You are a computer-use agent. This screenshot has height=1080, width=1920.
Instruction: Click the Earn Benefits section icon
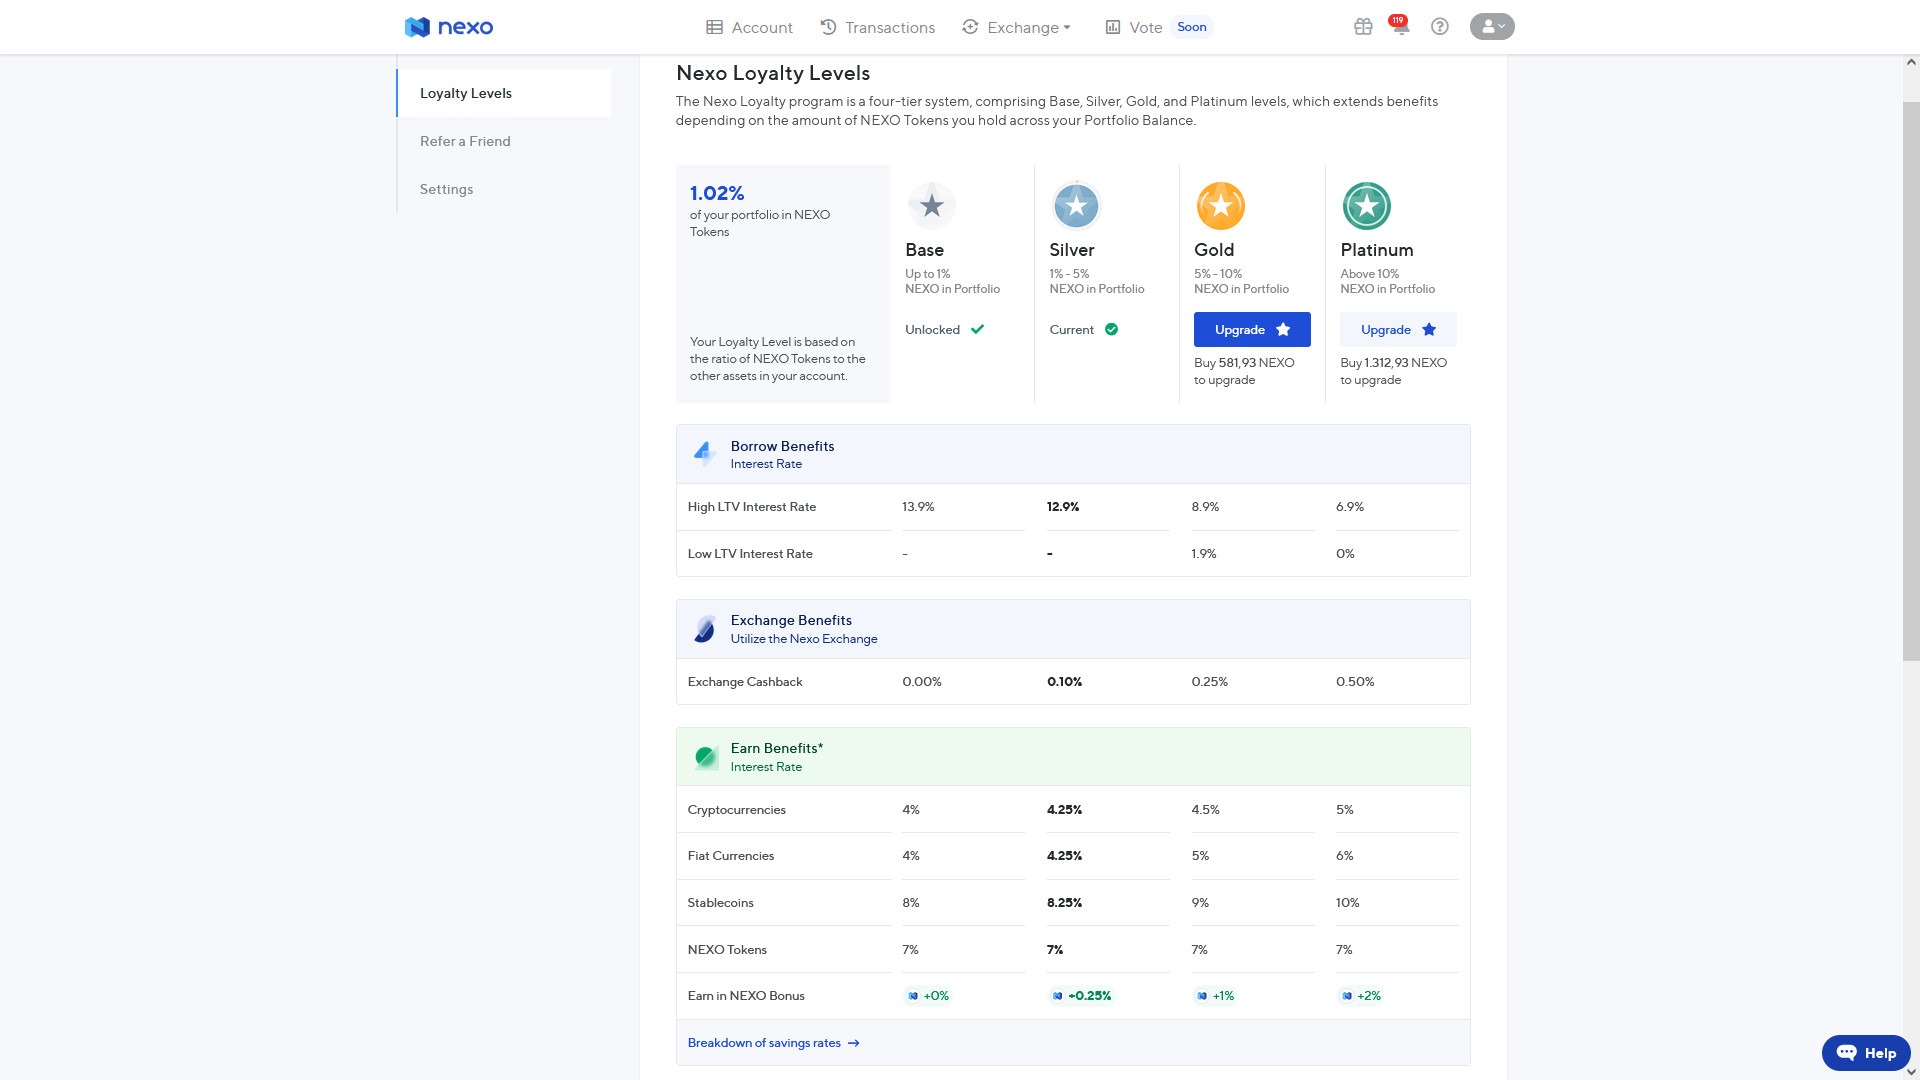coord(705,757)
